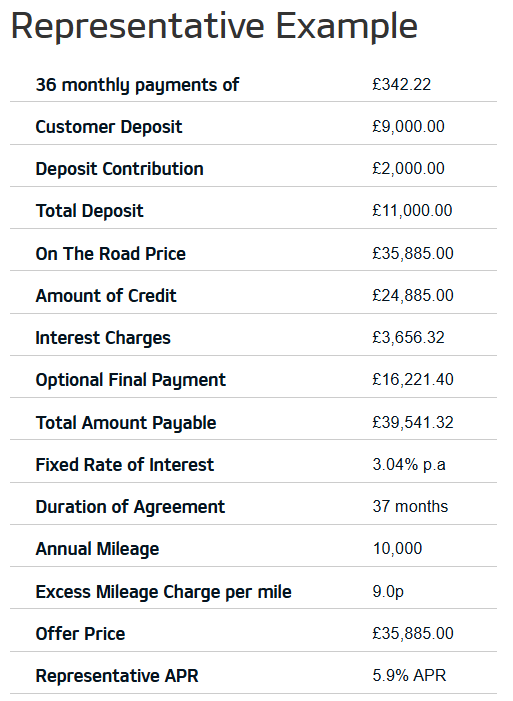
Task: Click the 10,000 annual mileage value
Action: pyautogui.click(x=398, y=549)
